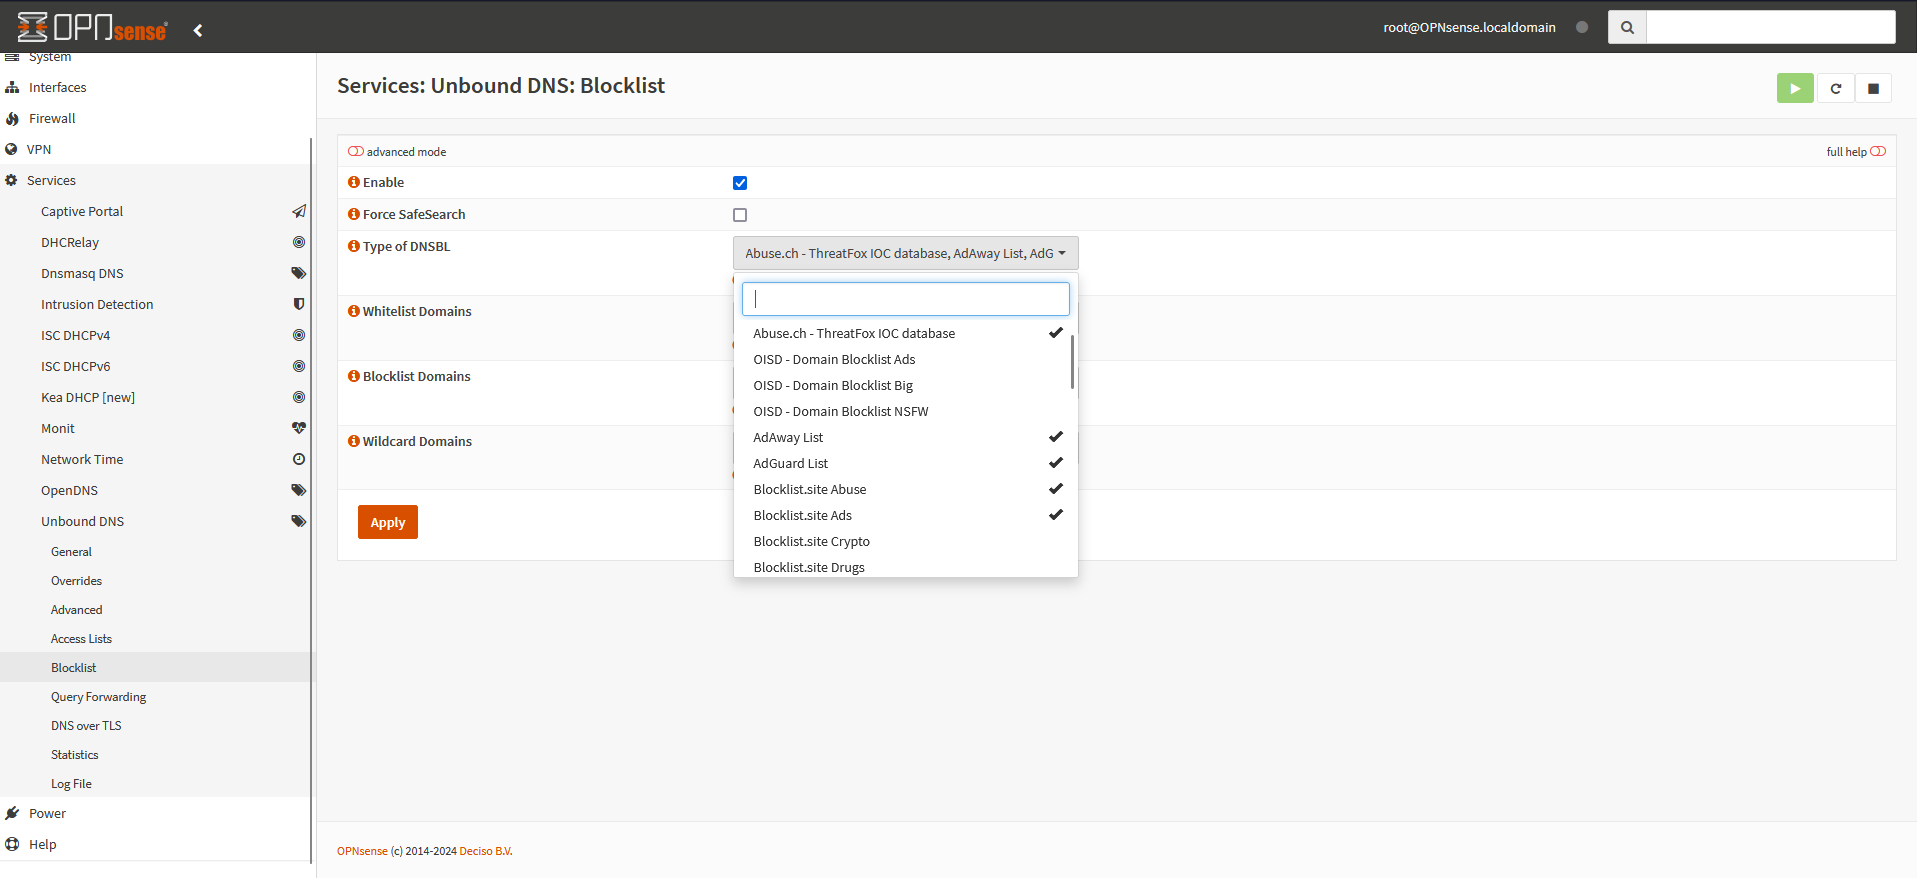Close the Type of DNSBL dropdown button
Image resolution: width=1917 pixels, height=878 pixels.
tap(905, 253)
